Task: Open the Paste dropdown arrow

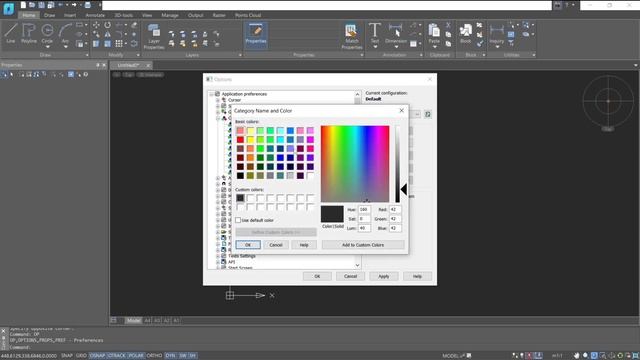Action: [434, 47]
